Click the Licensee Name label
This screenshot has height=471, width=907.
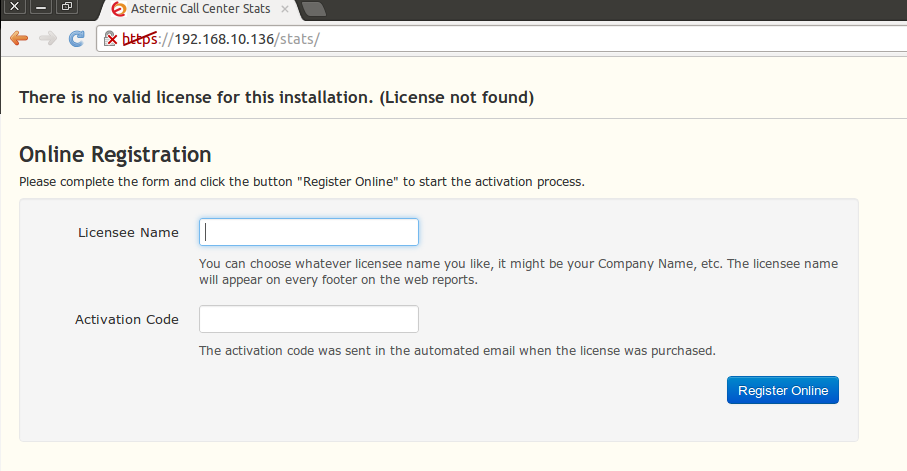(128, 232)
